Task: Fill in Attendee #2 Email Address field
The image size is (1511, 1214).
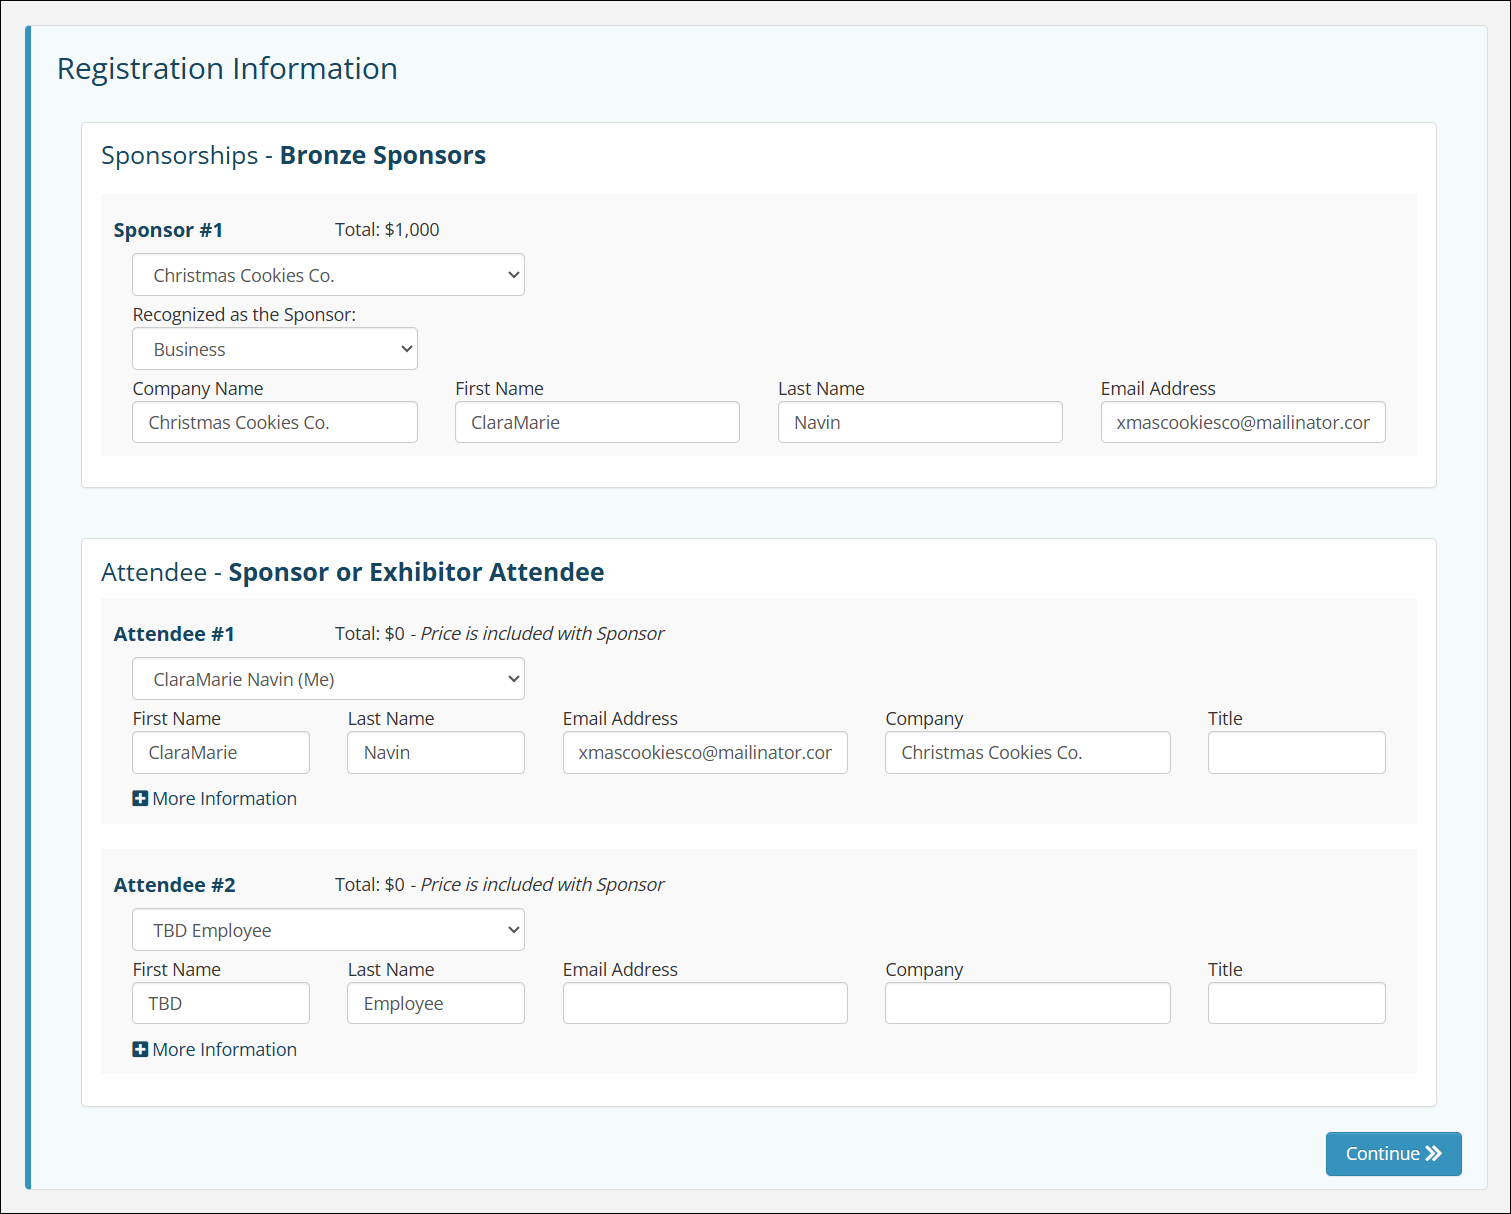Action: (x=705, y=1003)
